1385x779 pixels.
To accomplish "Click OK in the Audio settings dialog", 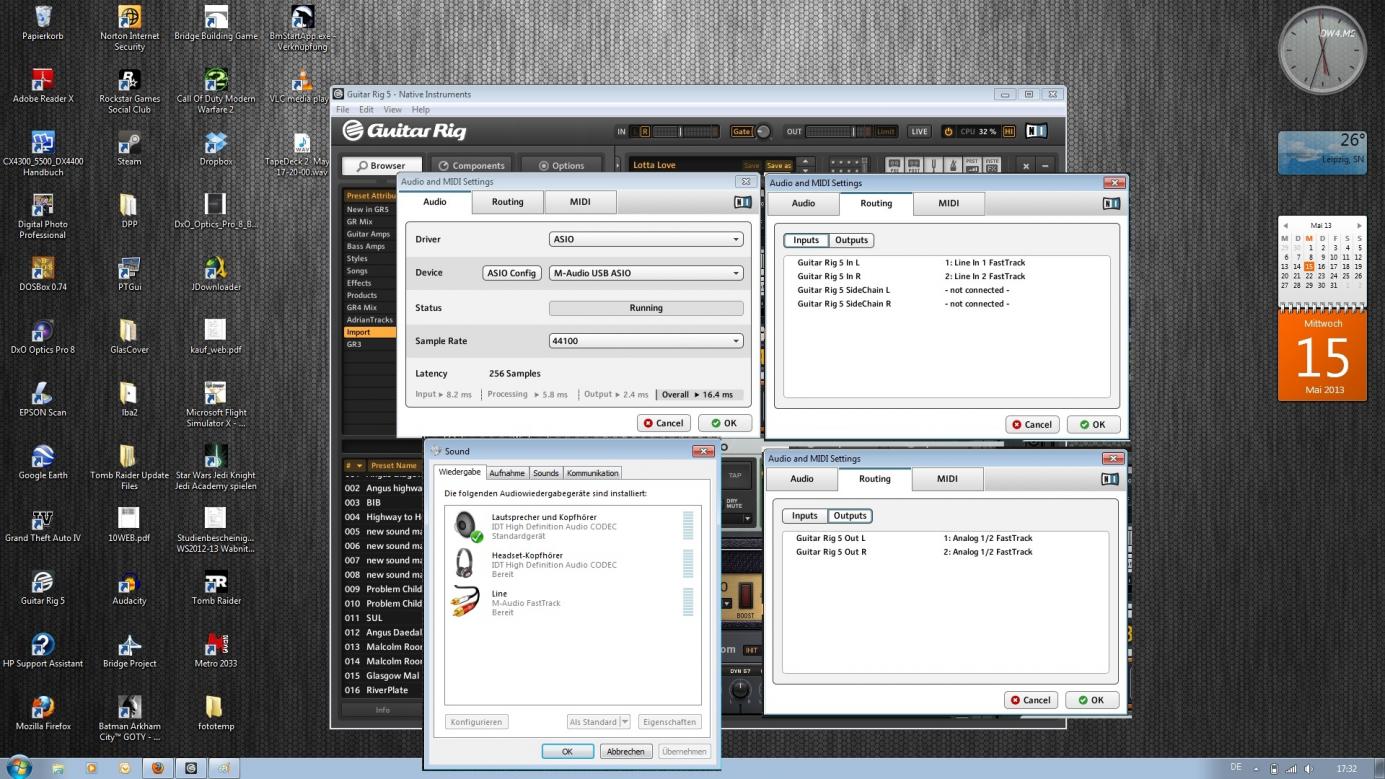I will click(725, 423).
